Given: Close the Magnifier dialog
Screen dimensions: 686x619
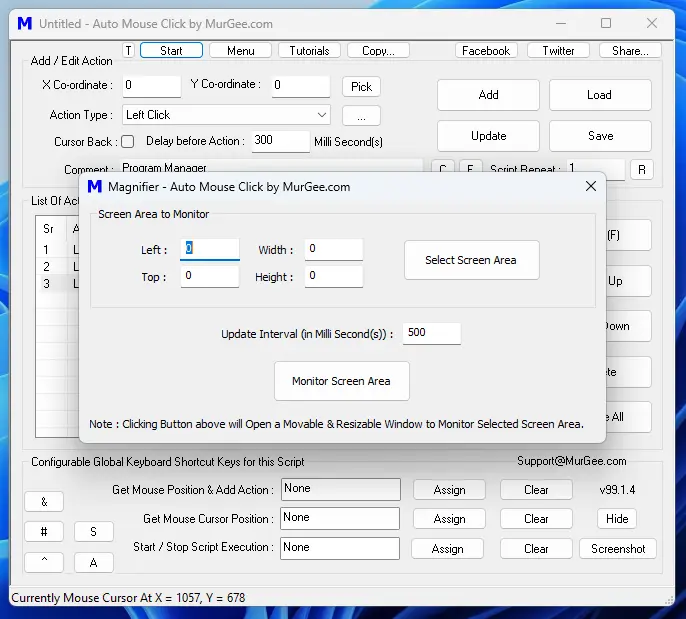Looking at the screenshot, I should click(591, 186).
